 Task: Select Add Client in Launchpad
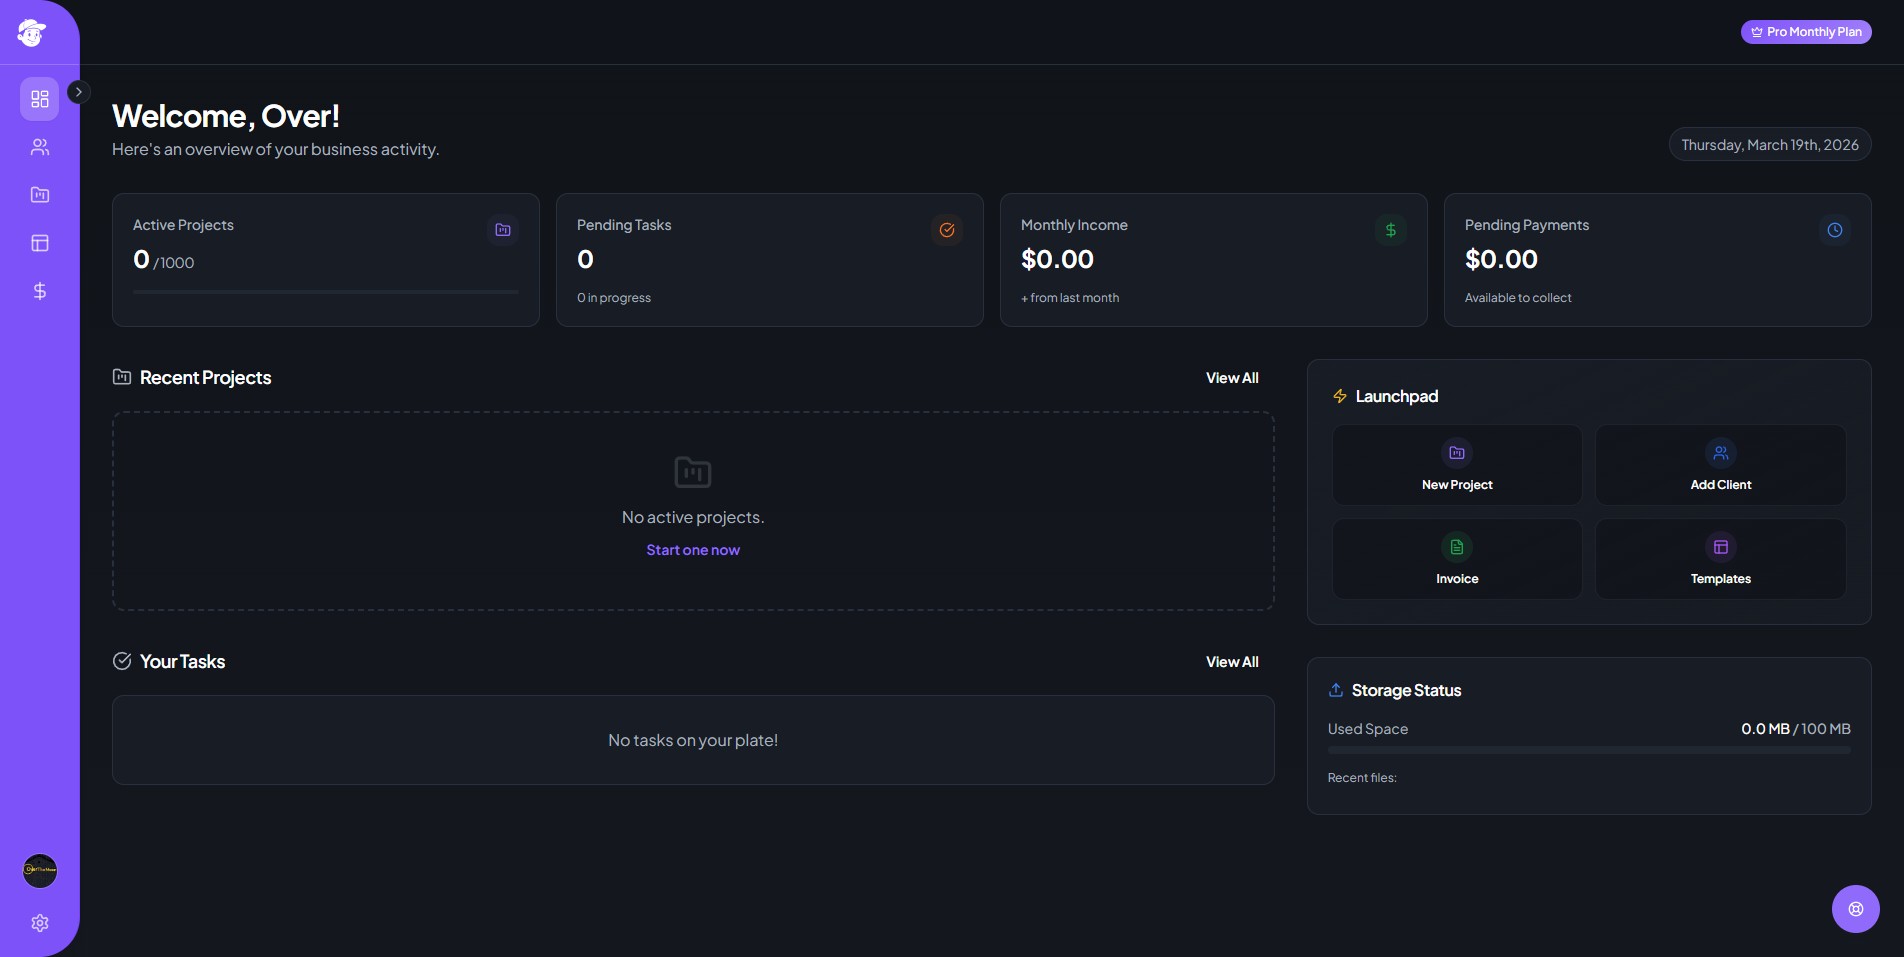pos(1721,465)
